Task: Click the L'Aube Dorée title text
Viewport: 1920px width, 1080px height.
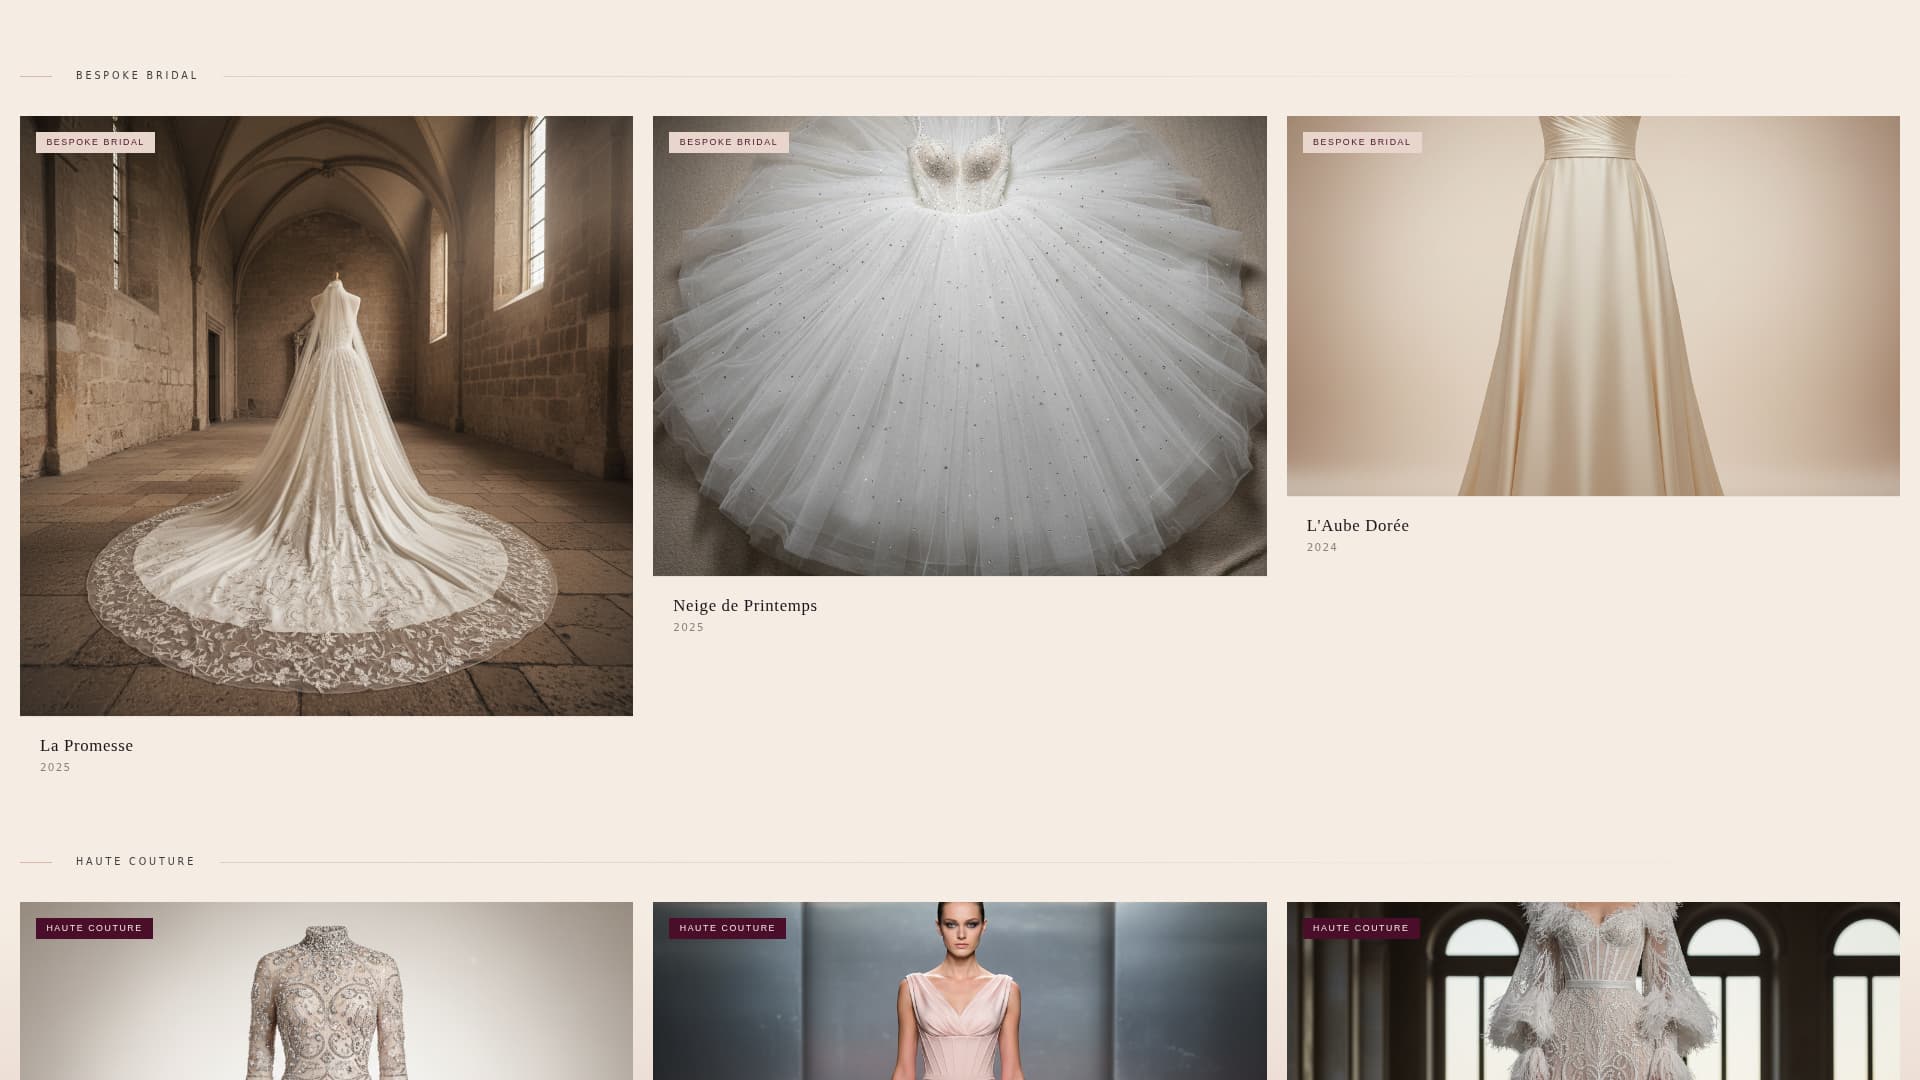Action: click(x=1357, y=526)
